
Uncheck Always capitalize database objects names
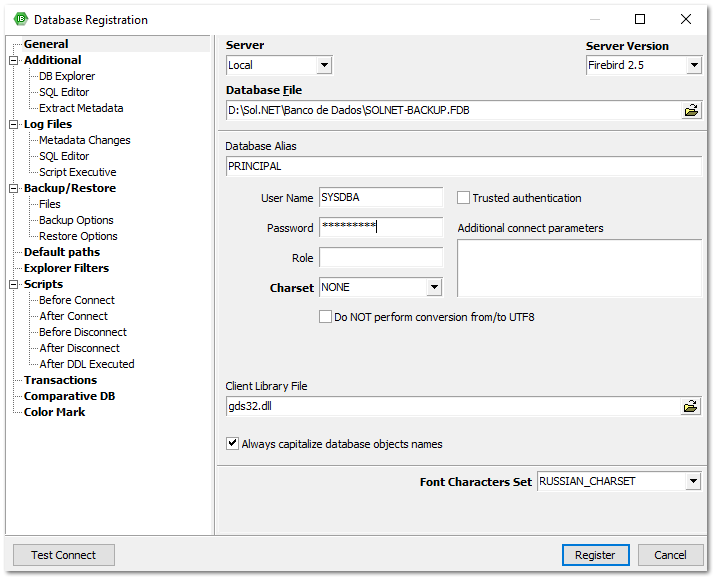coord(233,443)
